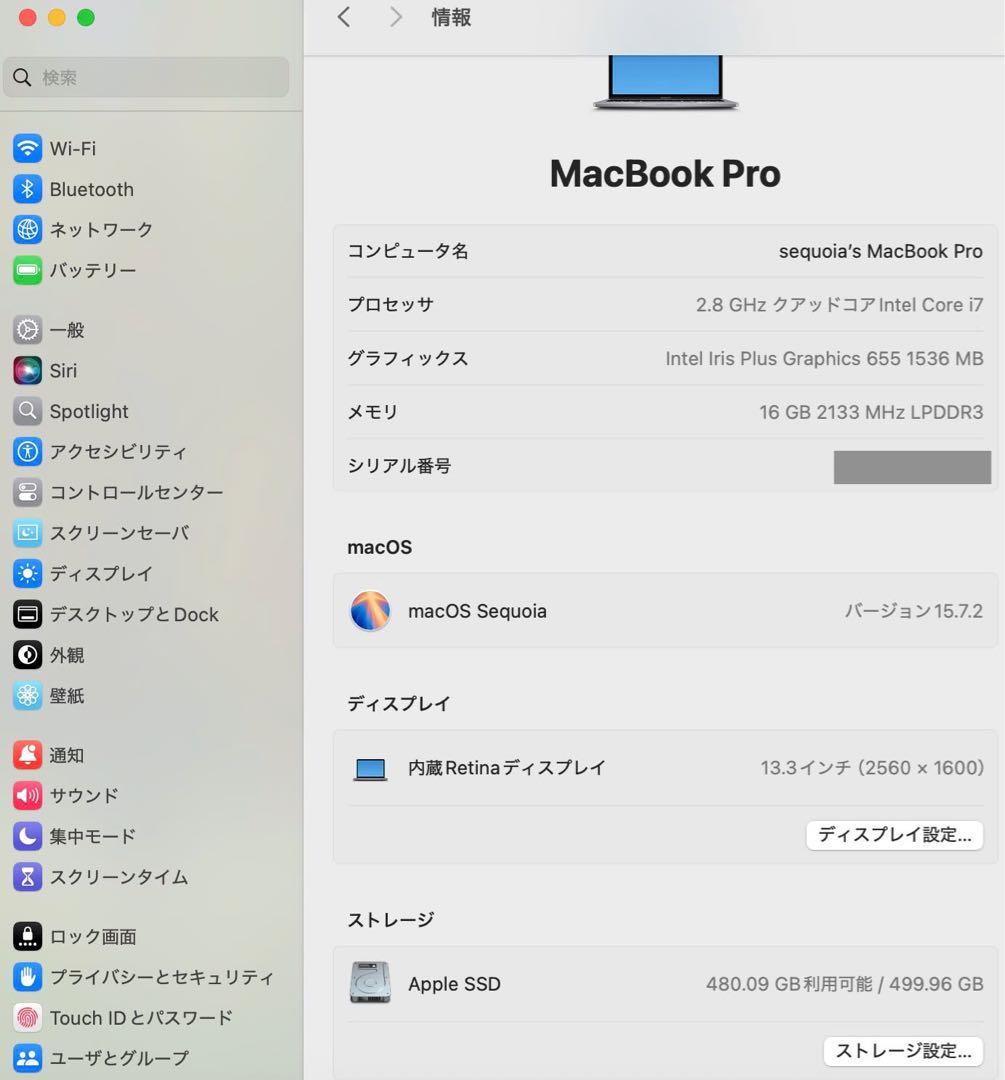1005x1080 pixels.
Task: Open ロック画面 settings
Action: click(28, 936)
